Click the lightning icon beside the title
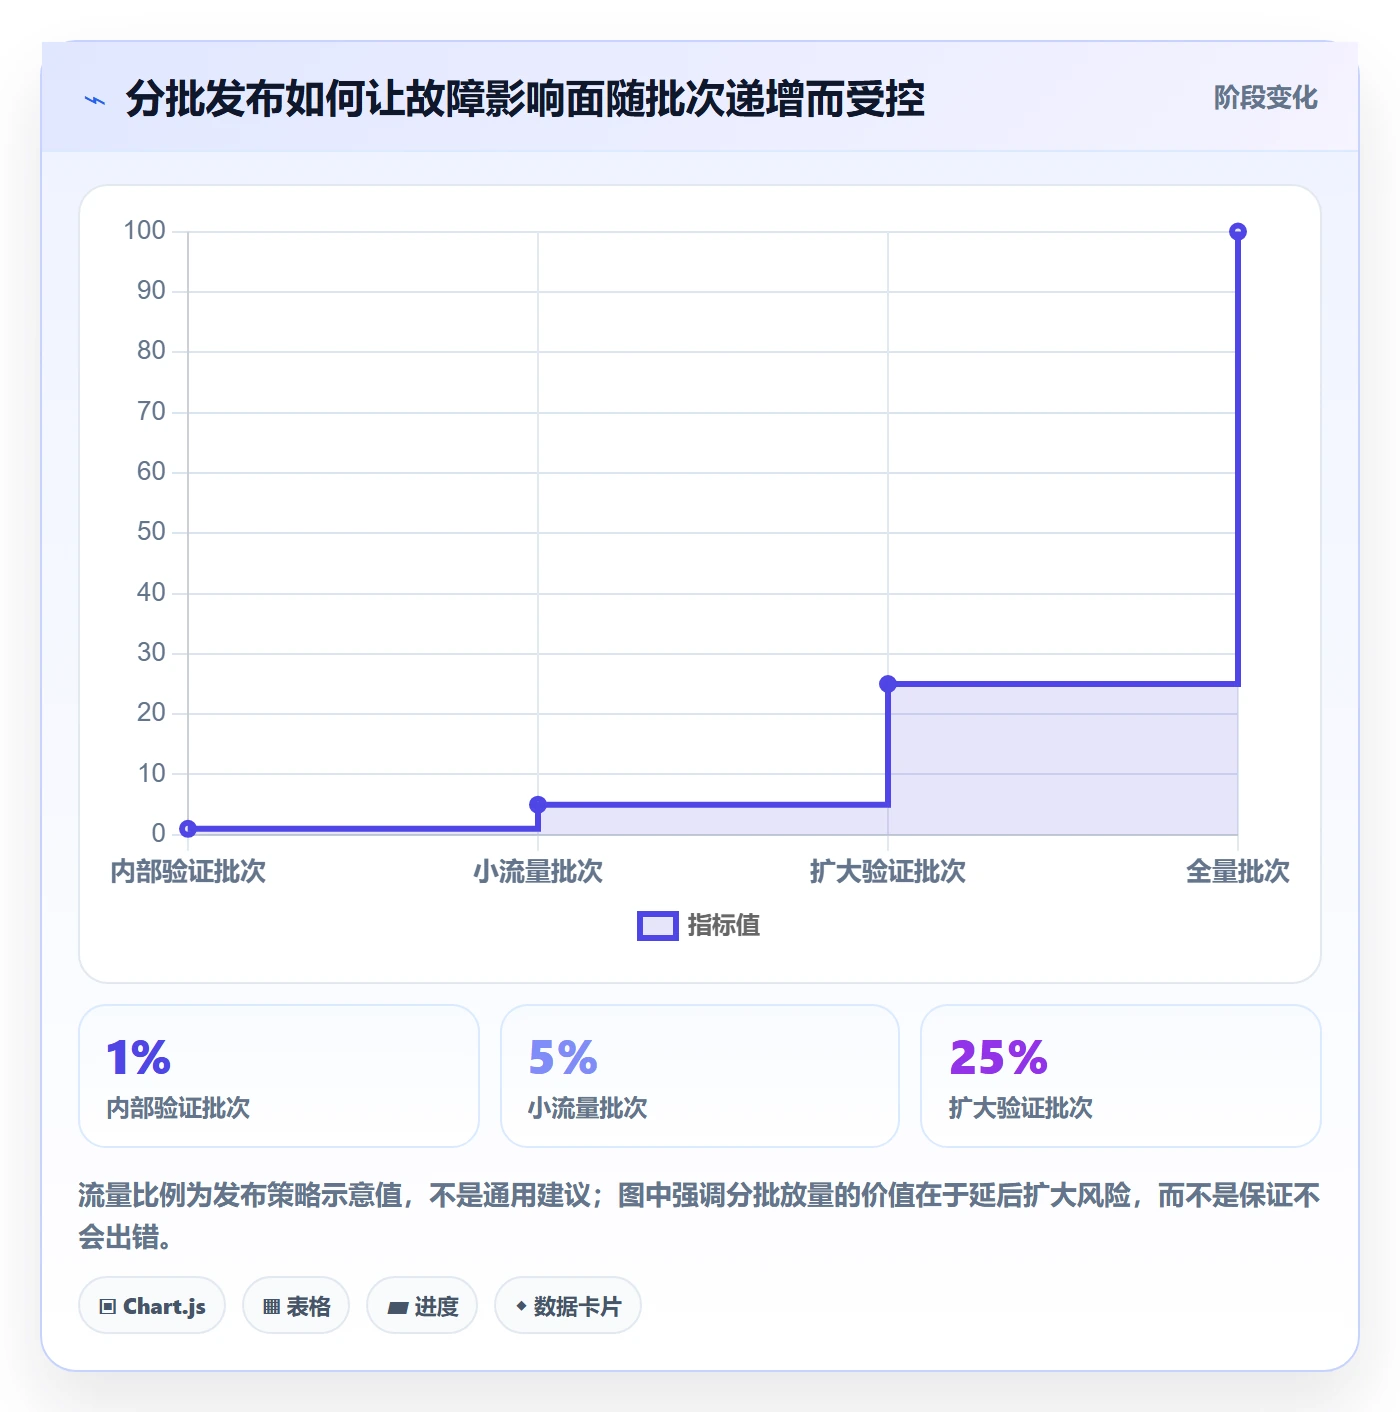 tap(95, 100)
